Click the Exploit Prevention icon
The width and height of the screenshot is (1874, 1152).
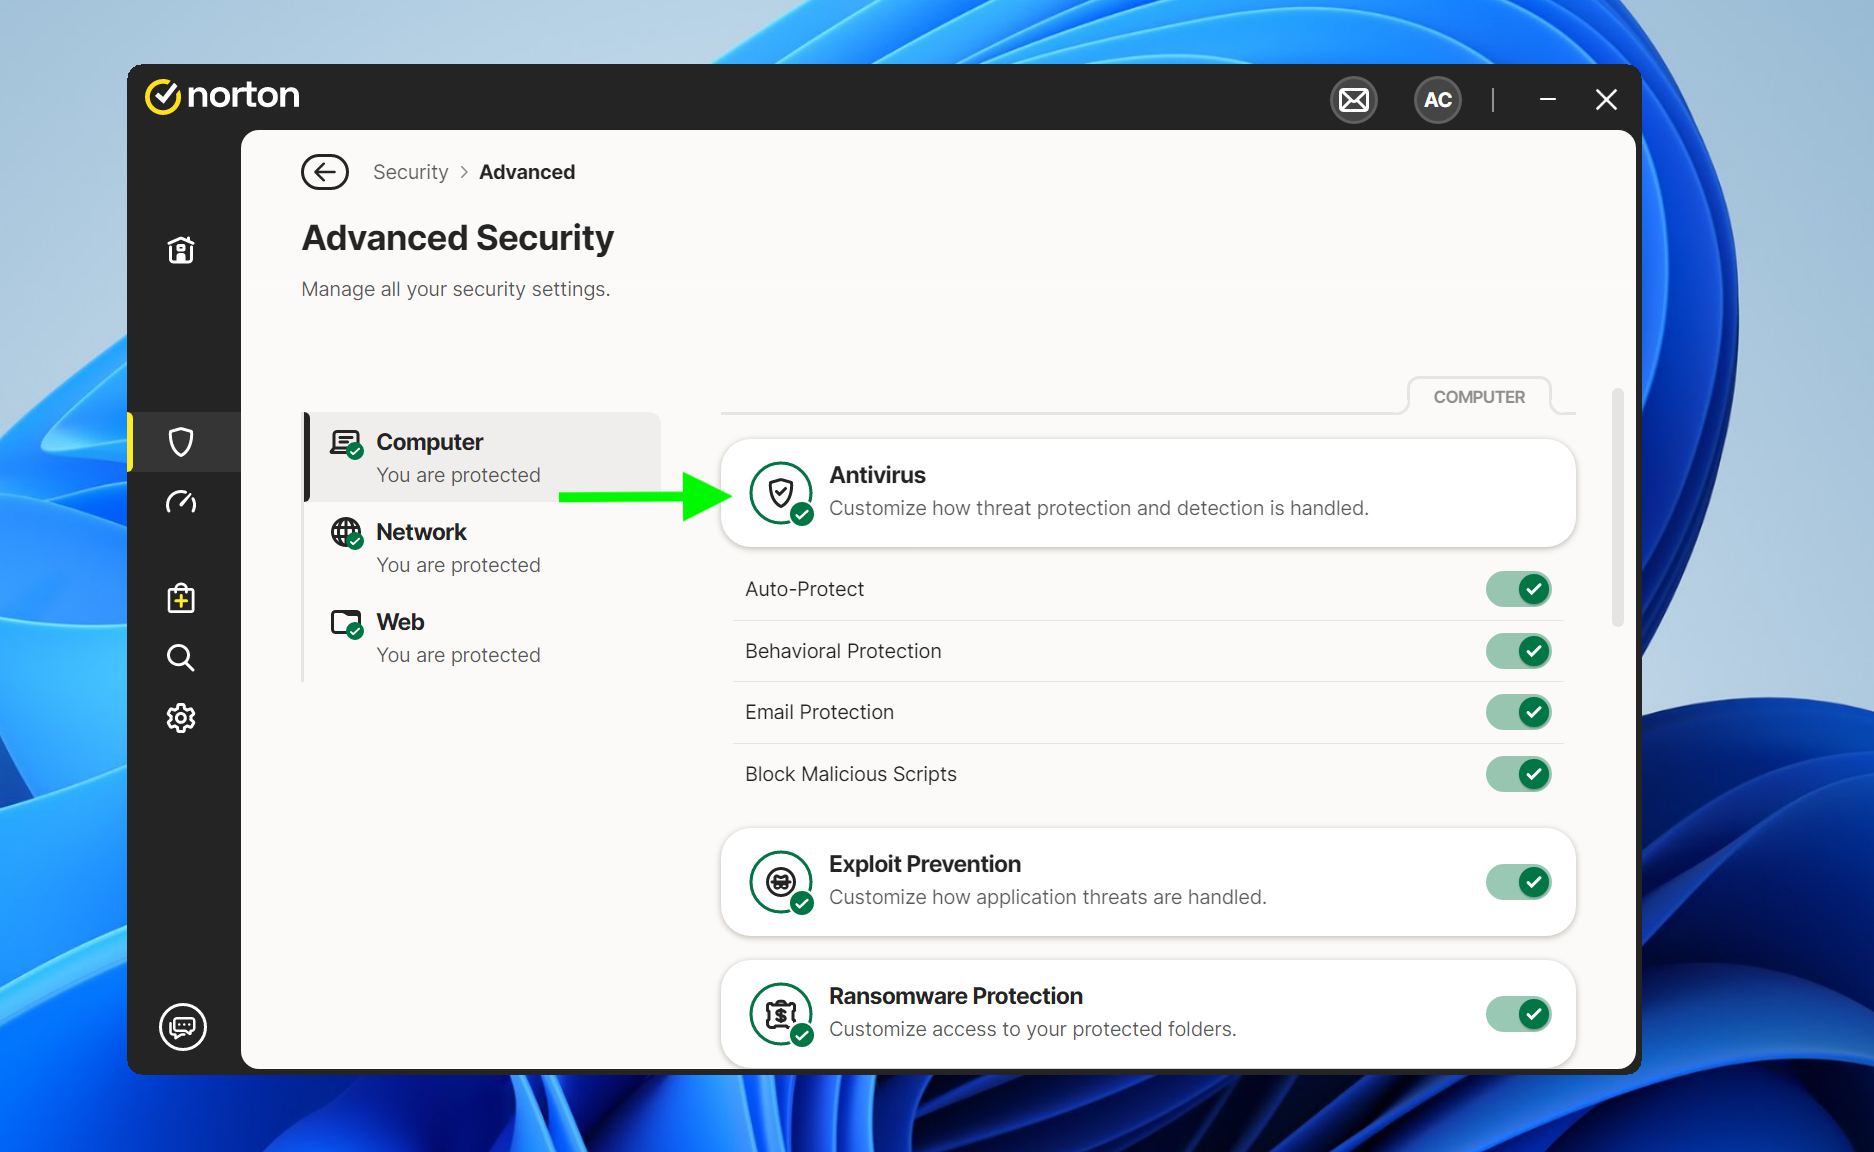click(781, 882)
